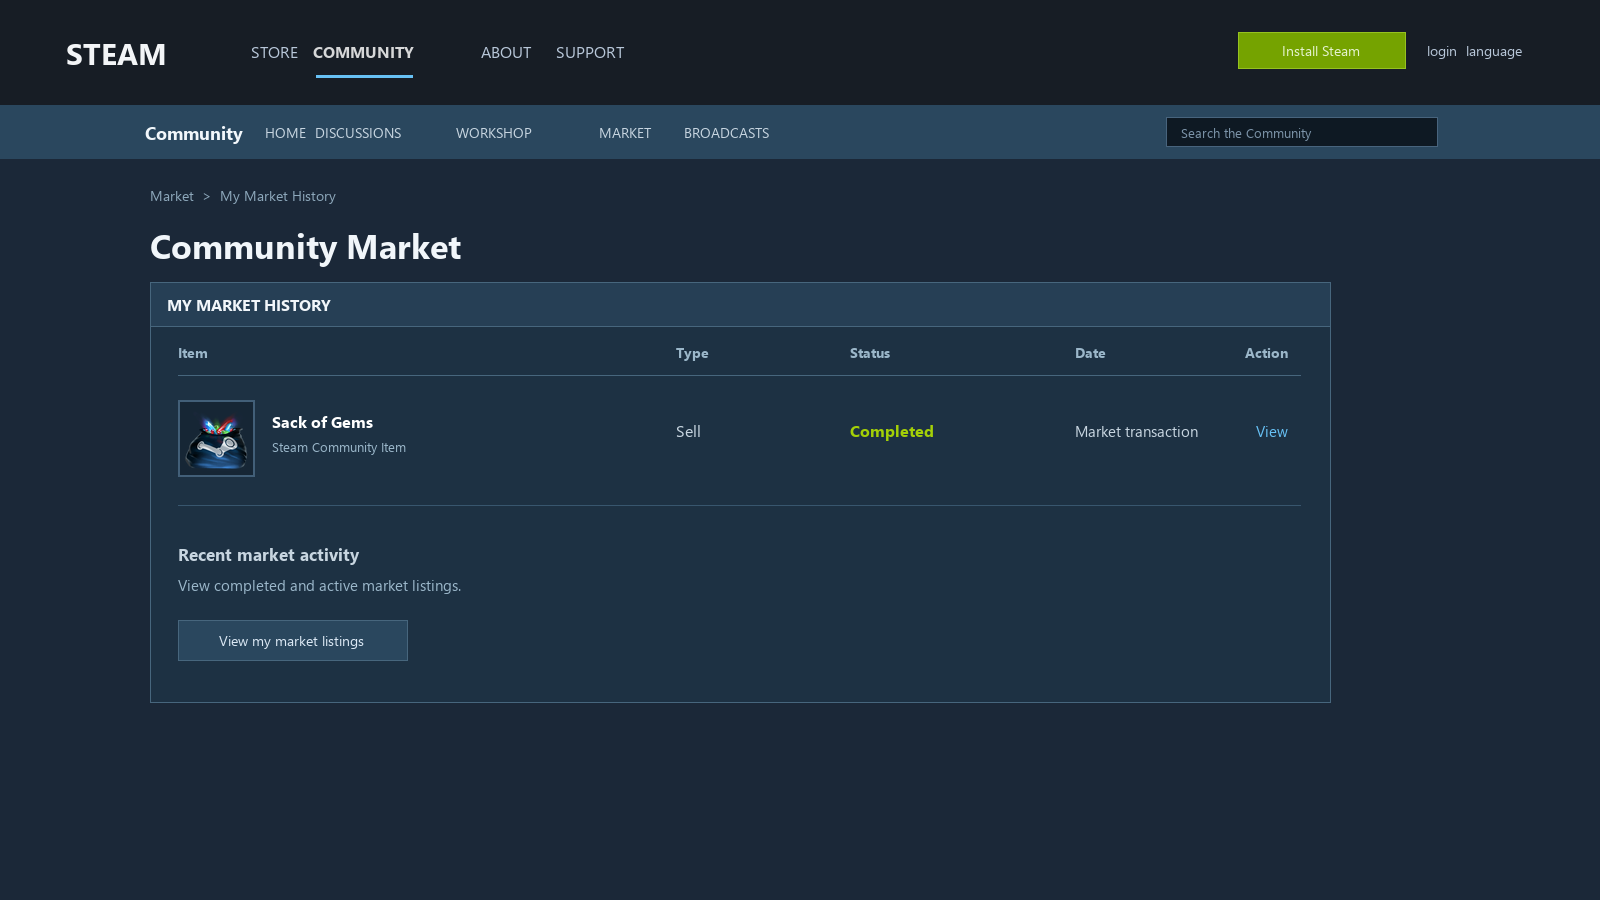This screenshot has width=1600, height=900.
Task: Click the Recent market activity heading
Action: click(x=268, y=555)
